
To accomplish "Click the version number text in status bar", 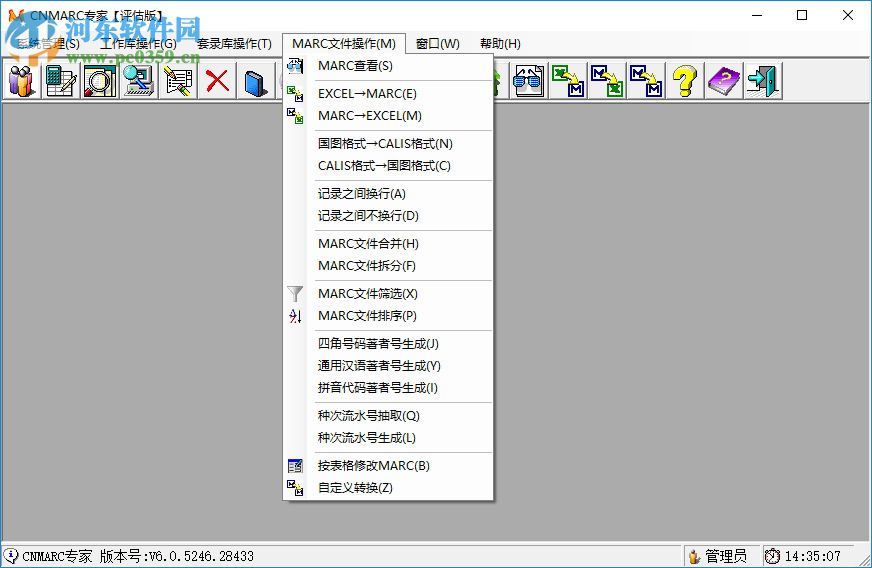I will pos(177,556).
